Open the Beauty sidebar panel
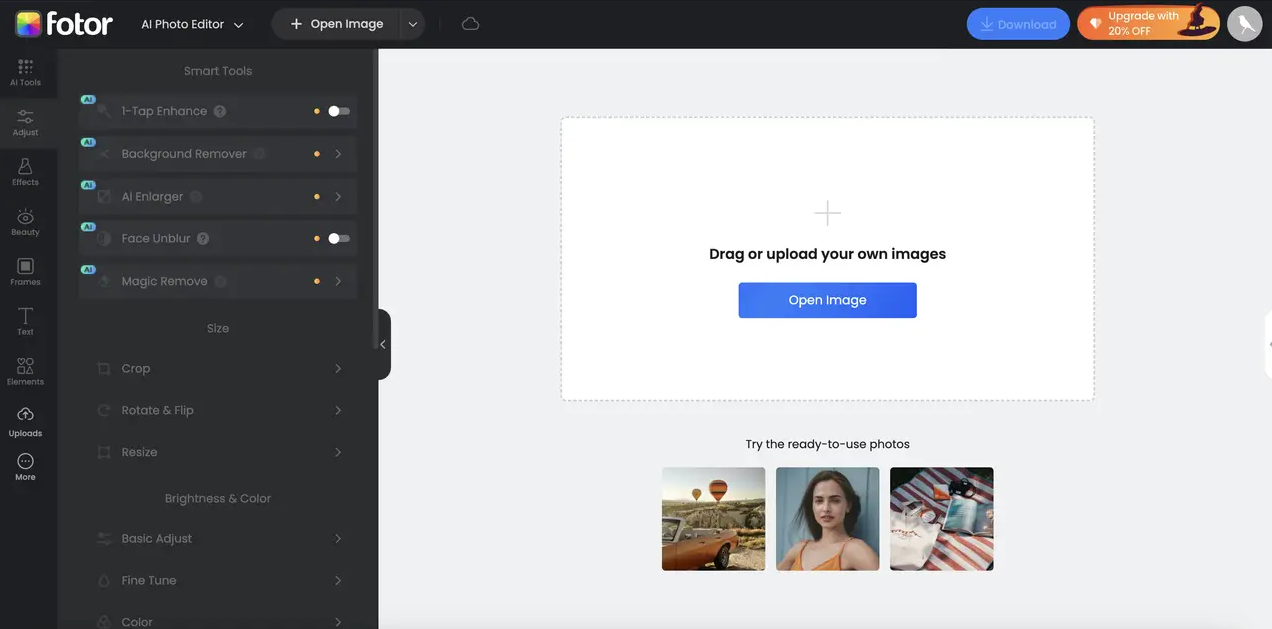 (25, 223)
